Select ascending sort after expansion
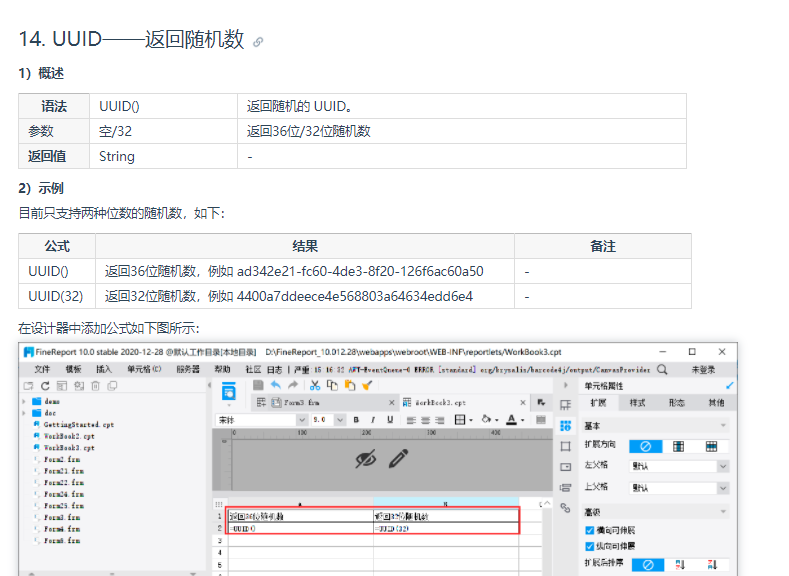This screenshot has height=576, width=789. [680, 564]
